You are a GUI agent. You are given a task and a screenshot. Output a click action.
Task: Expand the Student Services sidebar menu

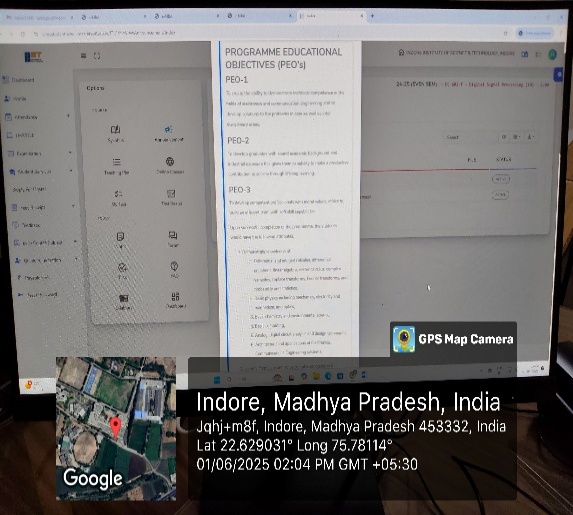[40, 171]
